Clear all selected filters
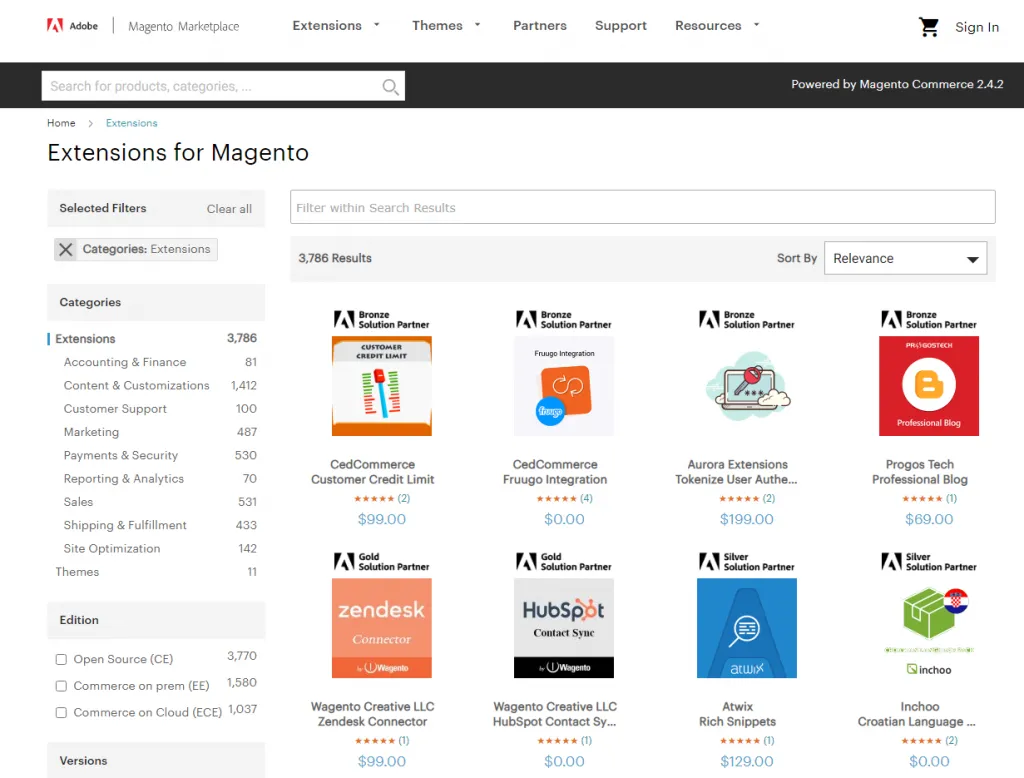This screenshot has height=778, width=1024. coord(229,208)
